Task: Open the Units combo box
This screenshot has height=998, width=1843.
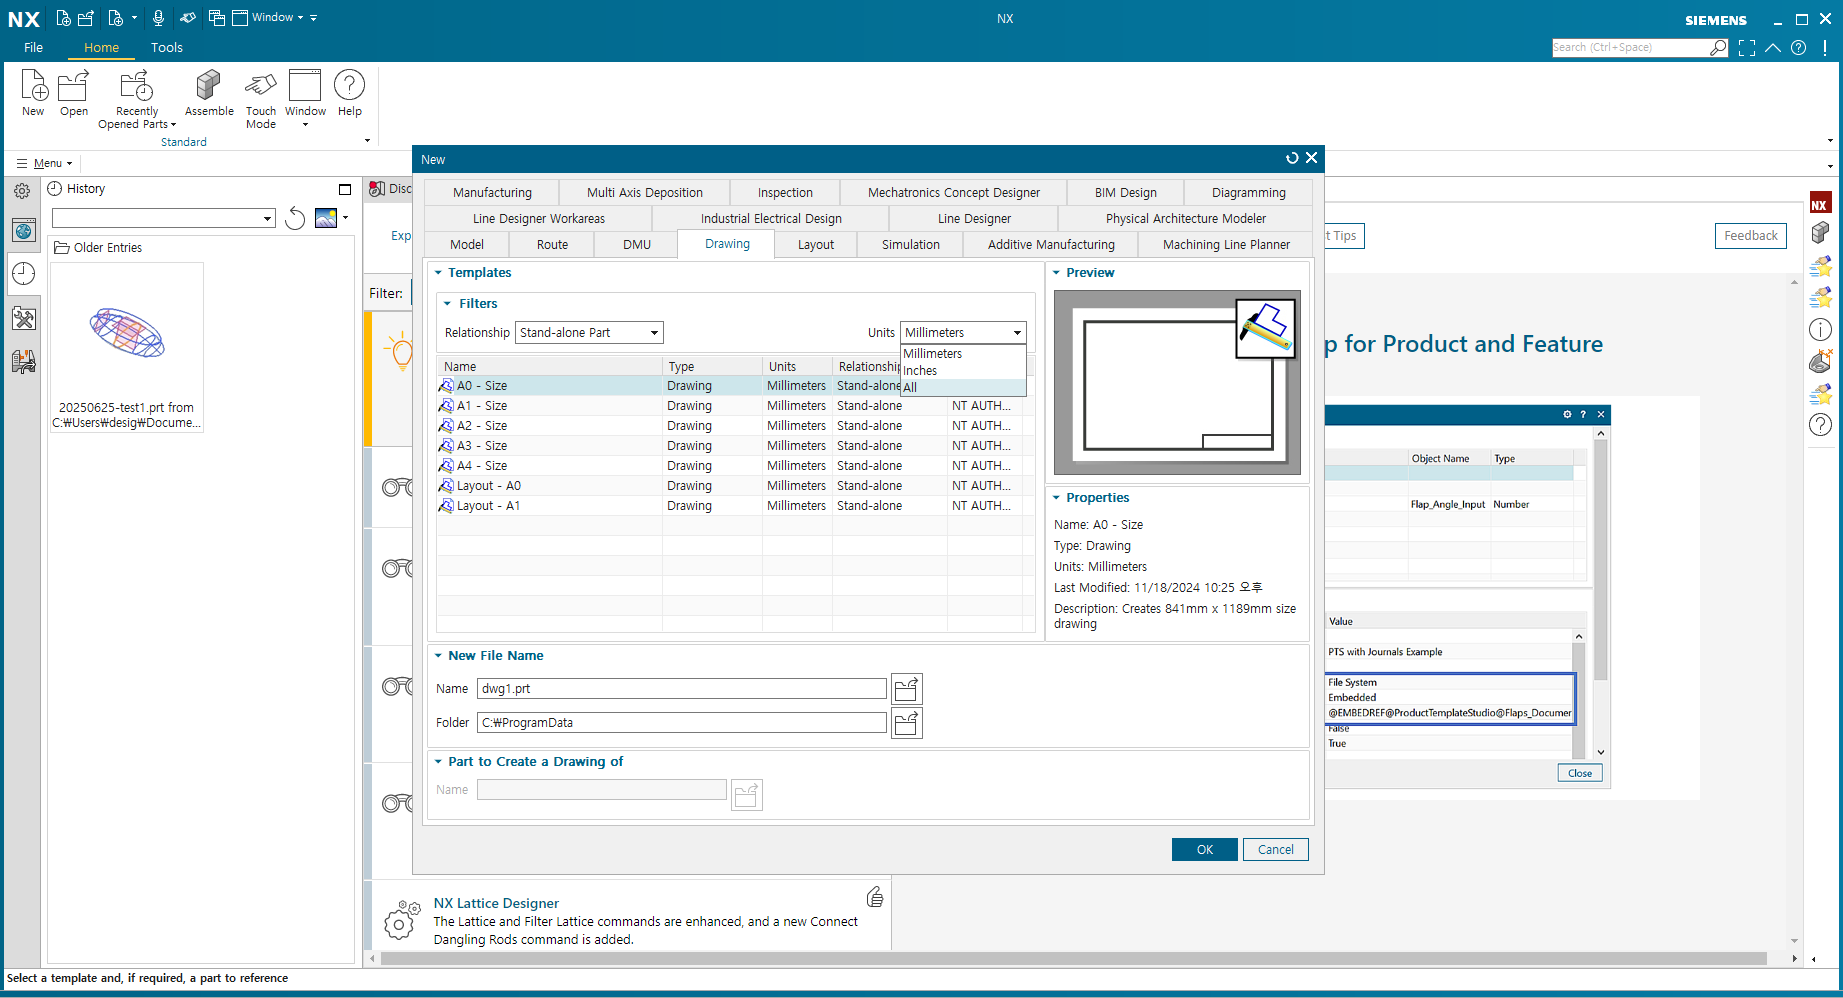Action: pyautogui.click(x=963, y=333)
